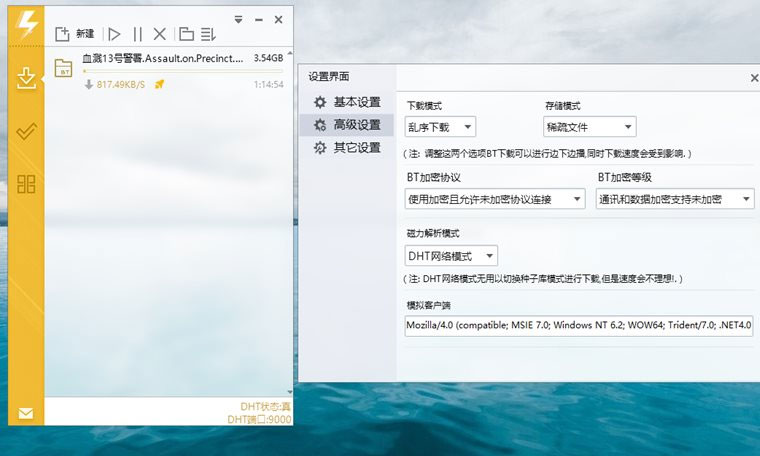Click the gear icon beside 高级设置
760x456 pixels.
pyautogui.click(x=320, y=125)
